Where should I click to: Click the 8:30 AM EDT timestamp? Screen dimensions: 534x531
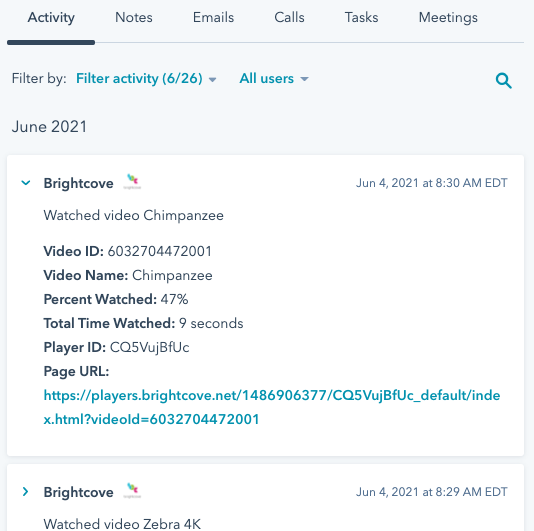tap(431, 183)
